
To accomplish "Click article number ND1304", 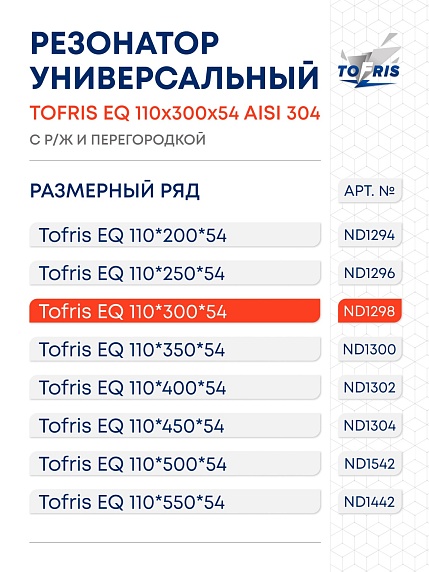I will (370, 425).
